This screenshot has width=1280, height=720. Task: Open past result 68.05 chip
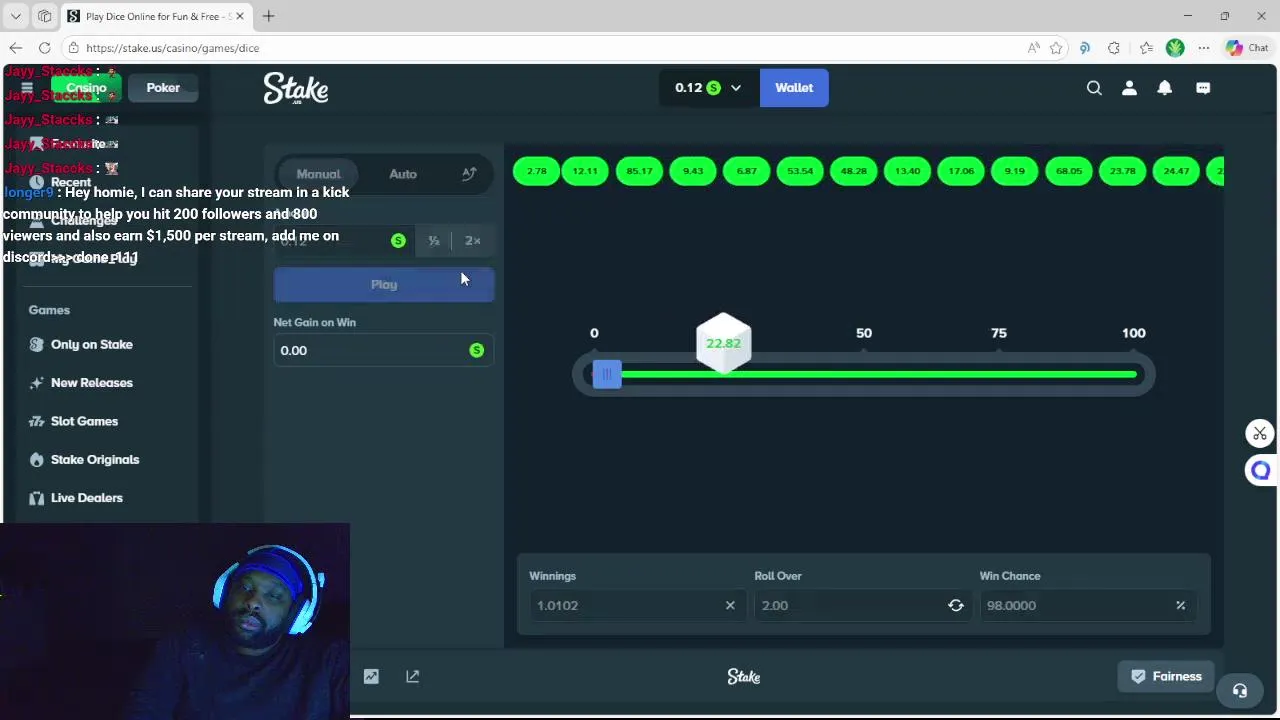[1069, 171]
